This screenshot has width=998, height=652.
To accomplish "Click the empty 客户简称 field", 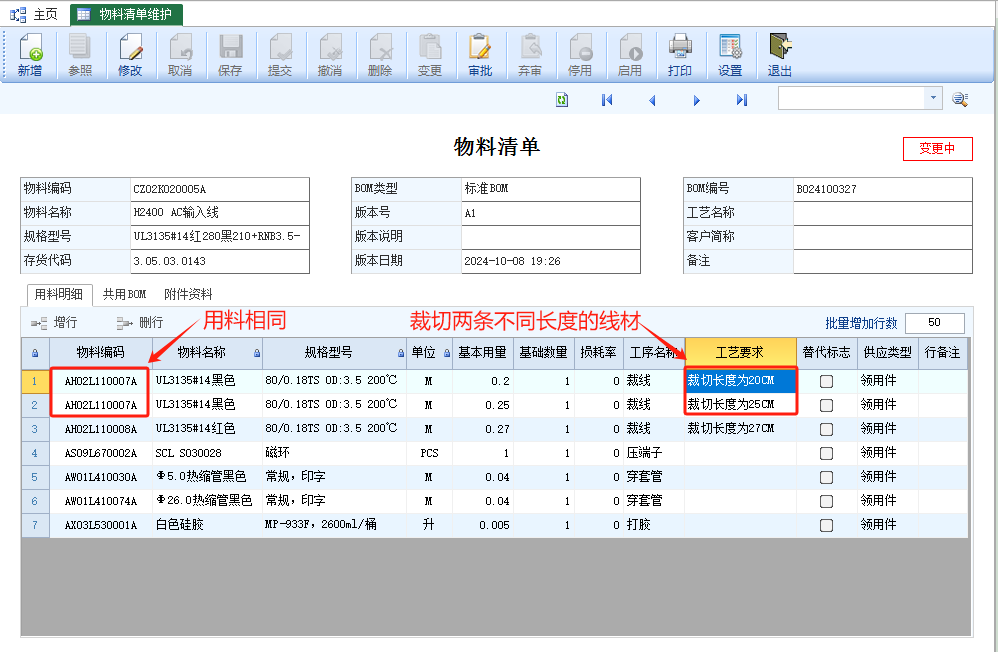I will click(883, 237).
